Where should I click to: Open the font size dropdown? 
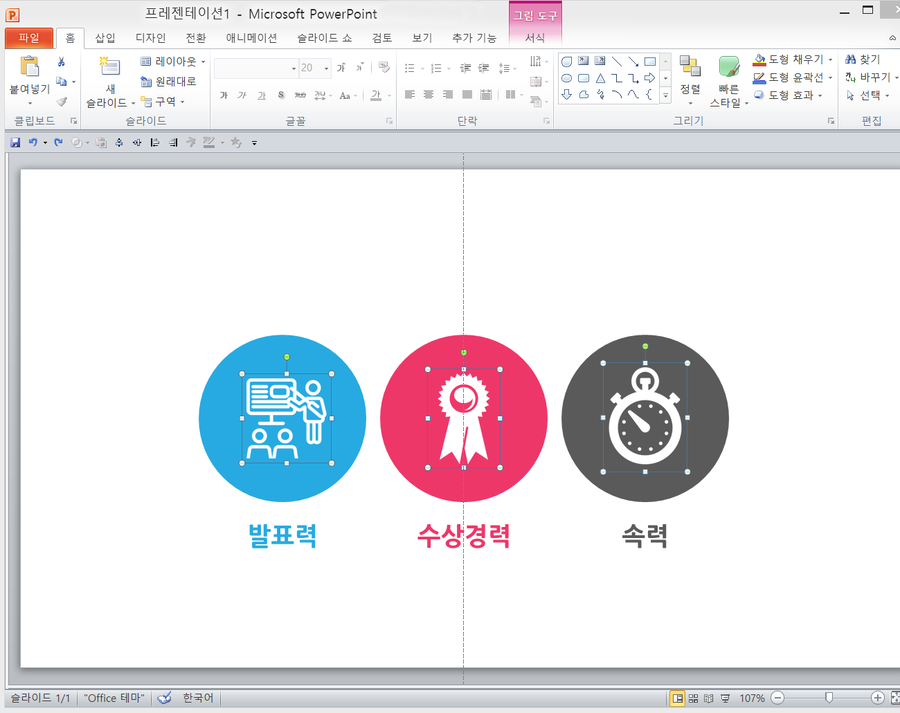[327, 68]
